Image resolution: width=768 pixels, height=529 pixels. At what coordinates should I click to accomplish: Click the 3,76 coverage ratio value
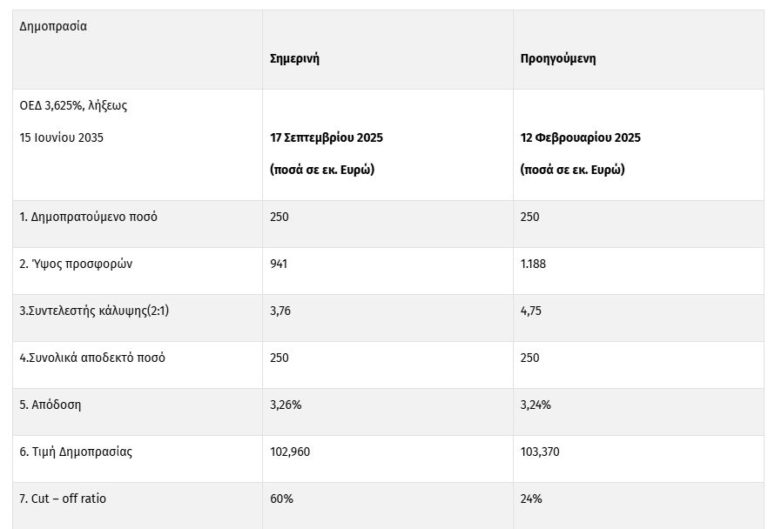pos(282,311)
